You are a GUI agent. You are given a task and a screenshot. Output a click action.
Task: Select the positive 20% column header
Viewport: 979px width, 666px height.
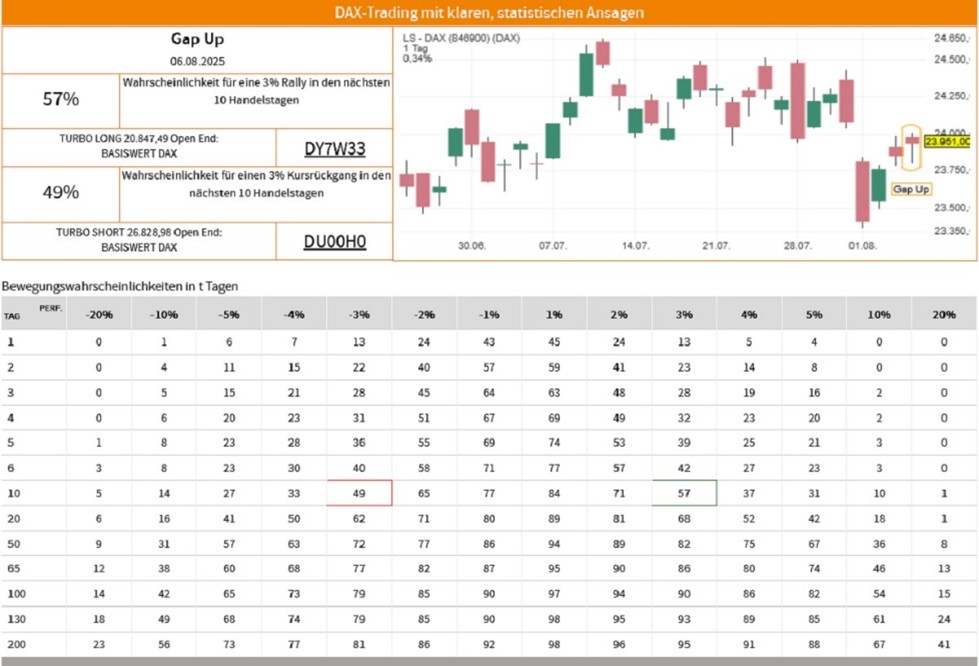[943, 315]
